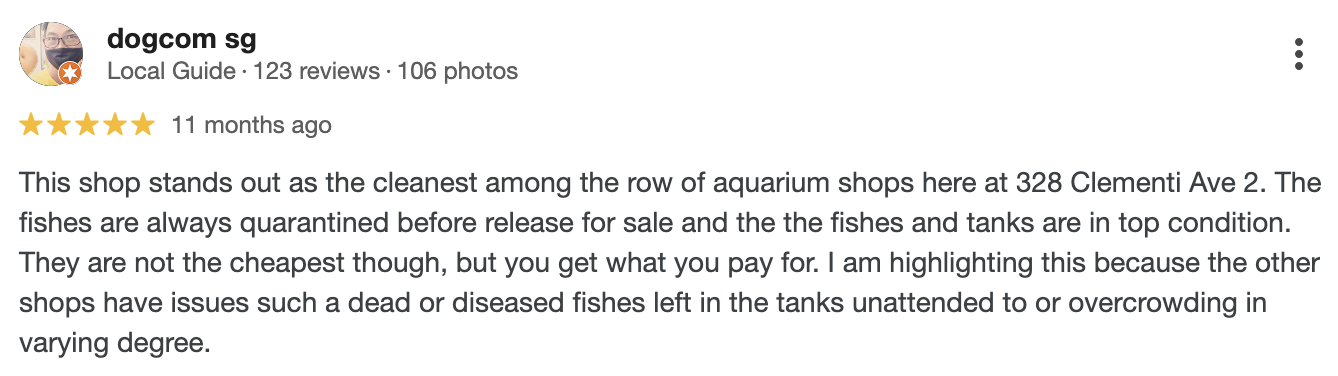
Task: Click the second yellow rating star
Action: point(59,125)
